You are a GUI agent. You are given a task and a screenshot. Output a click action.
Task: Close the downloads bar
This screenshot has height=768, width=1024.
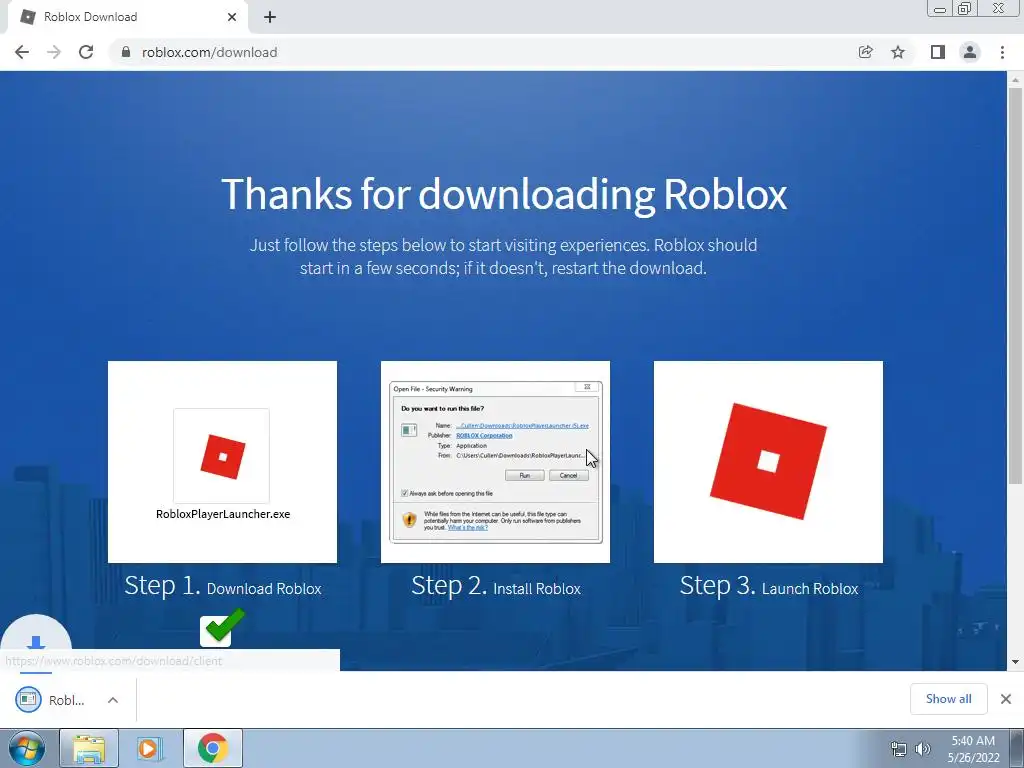click(1006, 699)
